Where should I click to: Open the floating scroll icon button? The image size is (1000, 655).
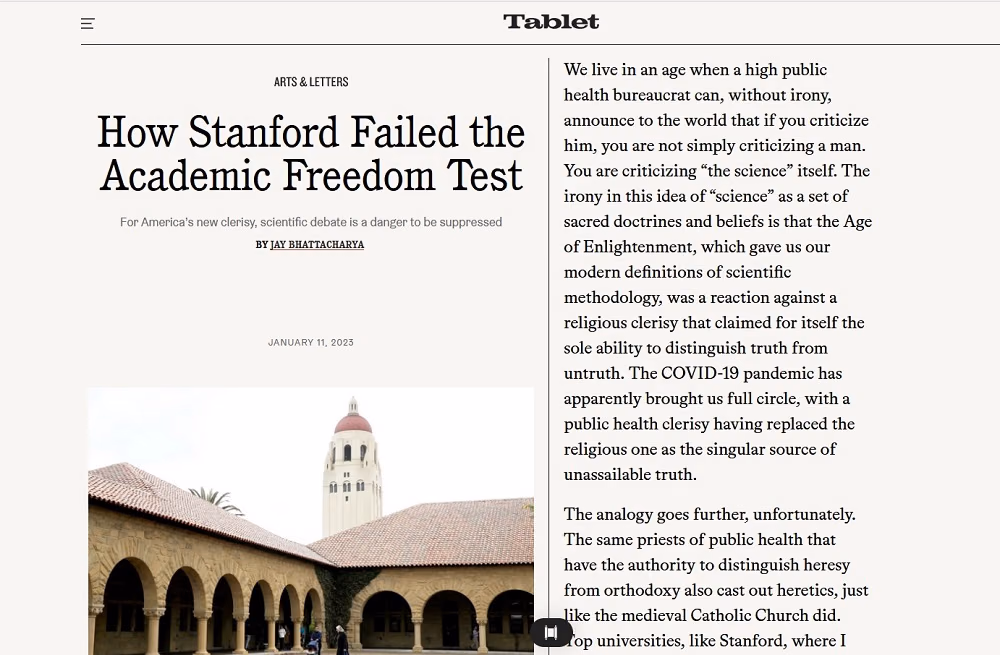tap(551, 632)
